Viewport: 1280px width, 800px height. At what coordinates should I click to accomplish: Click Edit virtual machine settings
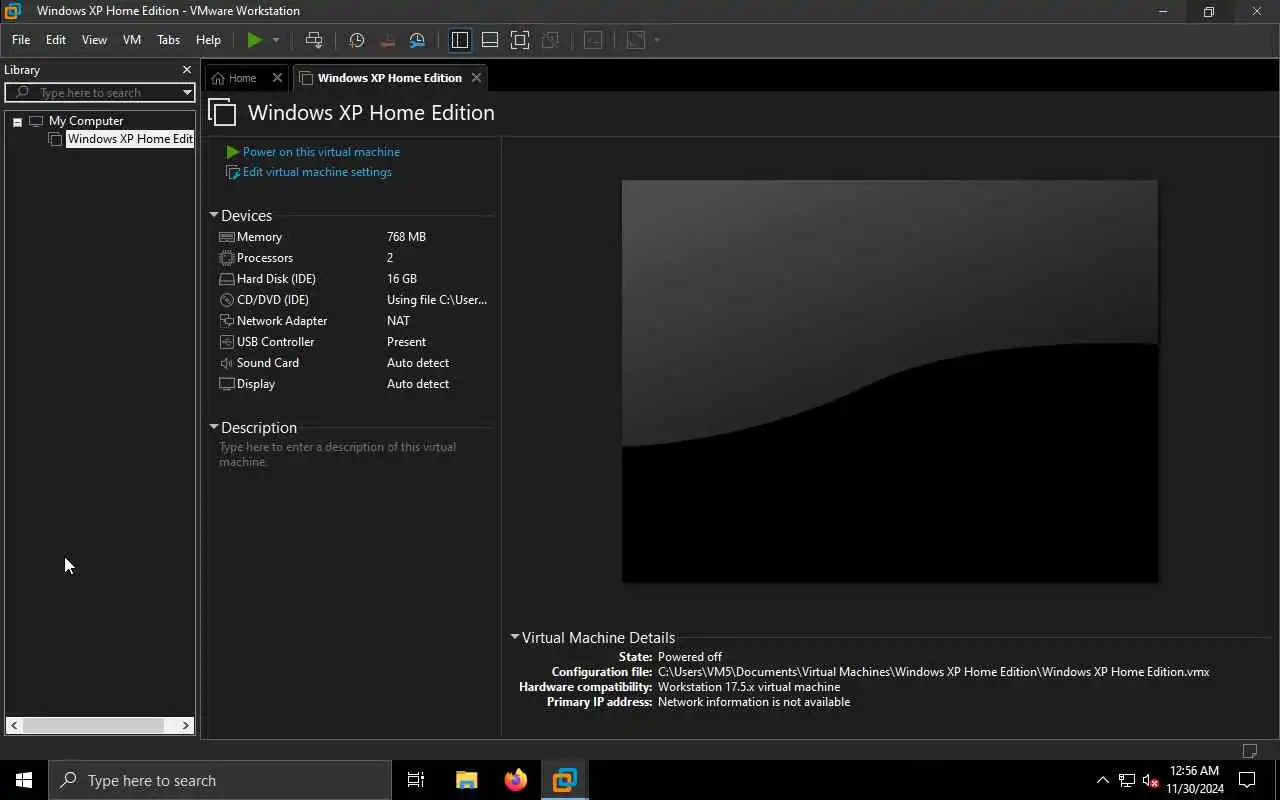coord(317,172)
